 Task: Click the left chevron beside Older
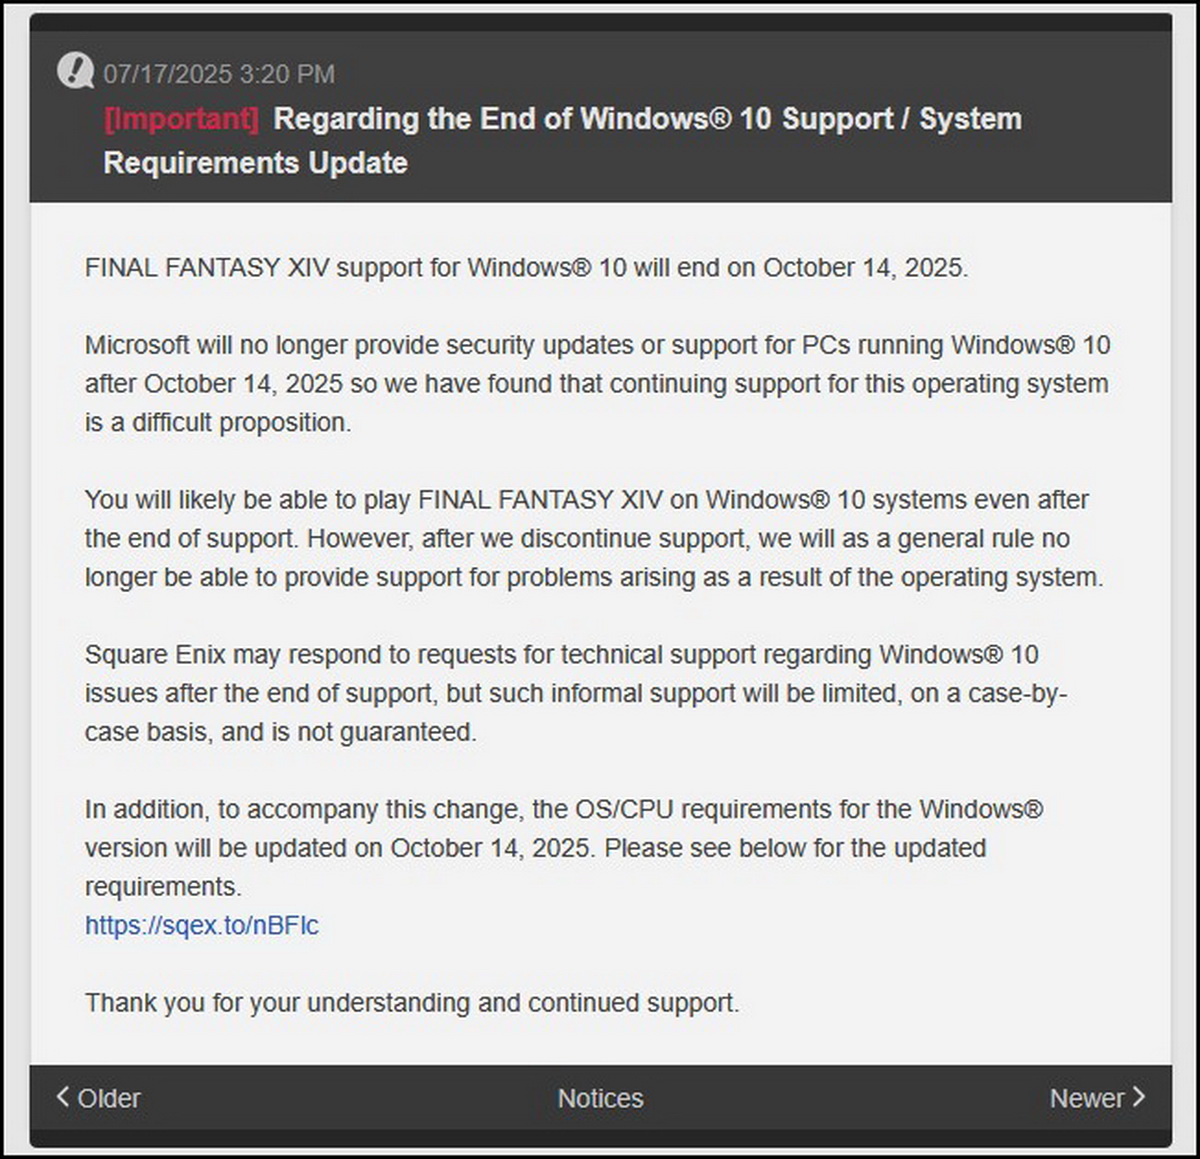(x=63, y=1097)
